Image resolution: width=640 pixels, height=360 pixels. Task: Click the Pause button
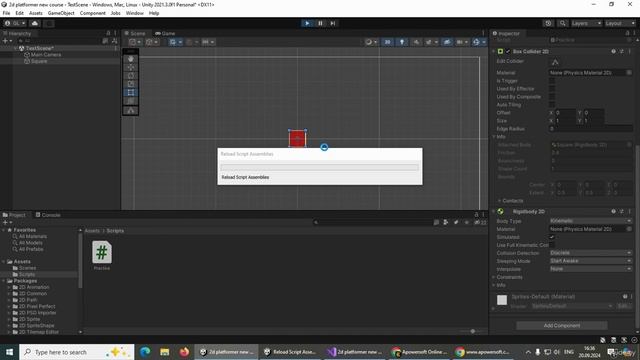pyautogui.click(x=320, y=23)
